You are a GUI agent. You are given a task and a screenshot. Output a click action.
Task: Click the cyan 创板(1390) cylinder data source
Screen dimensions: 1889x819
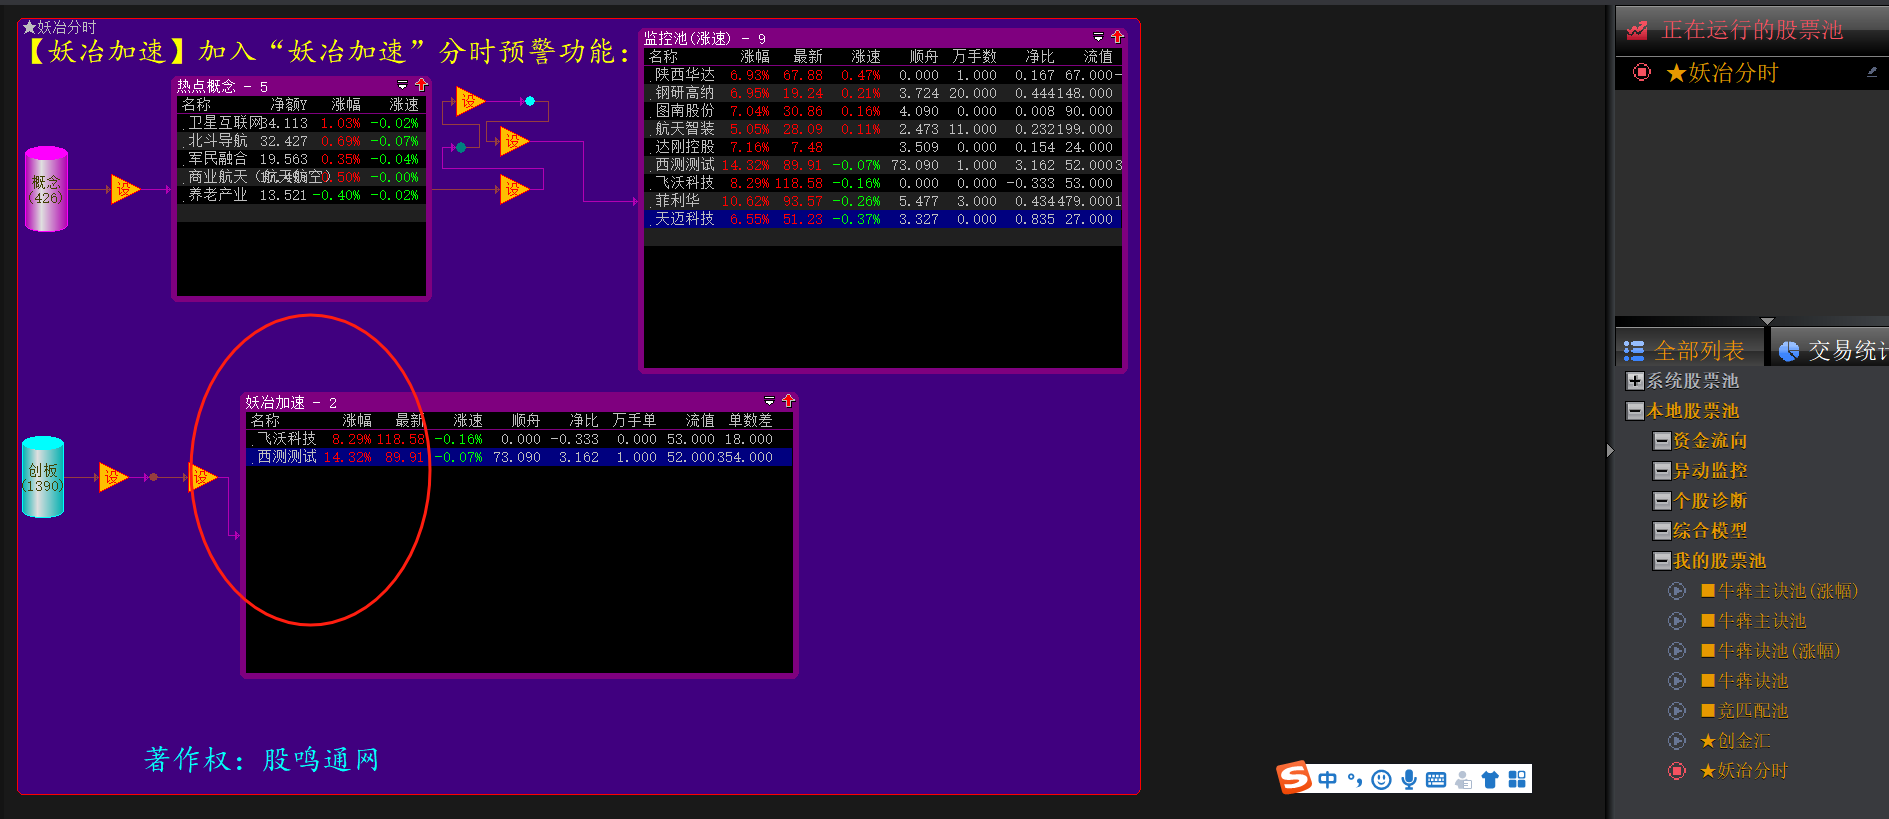coord(43,477)
